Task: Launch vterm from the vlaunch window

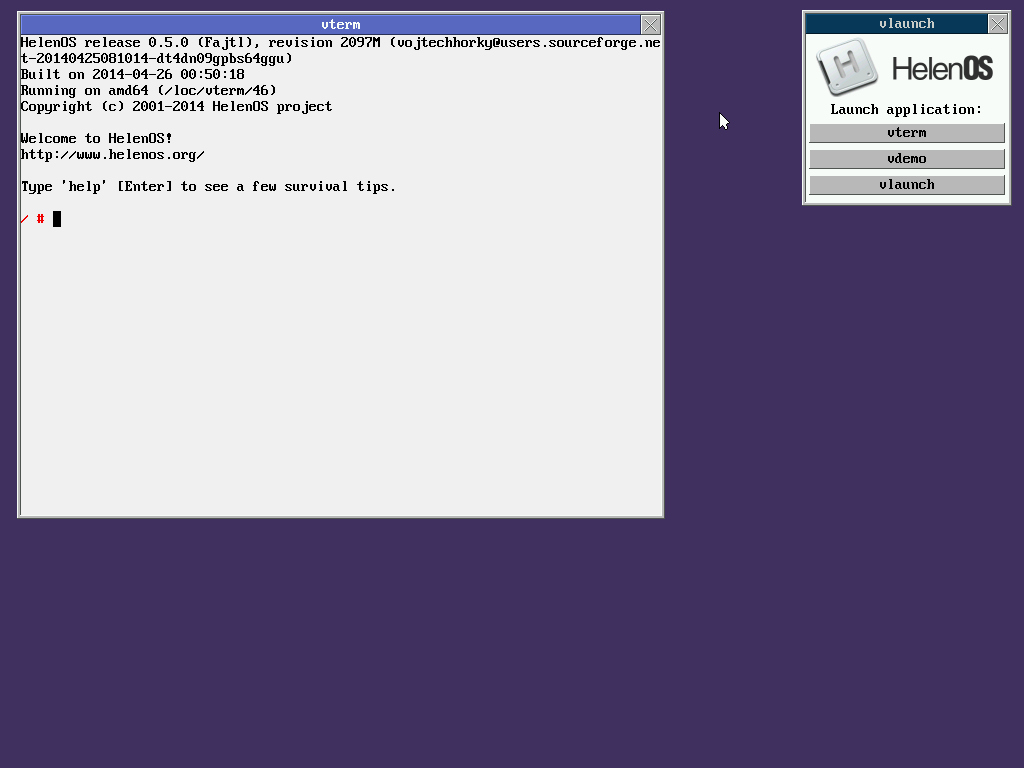Action: coord(906,133)
